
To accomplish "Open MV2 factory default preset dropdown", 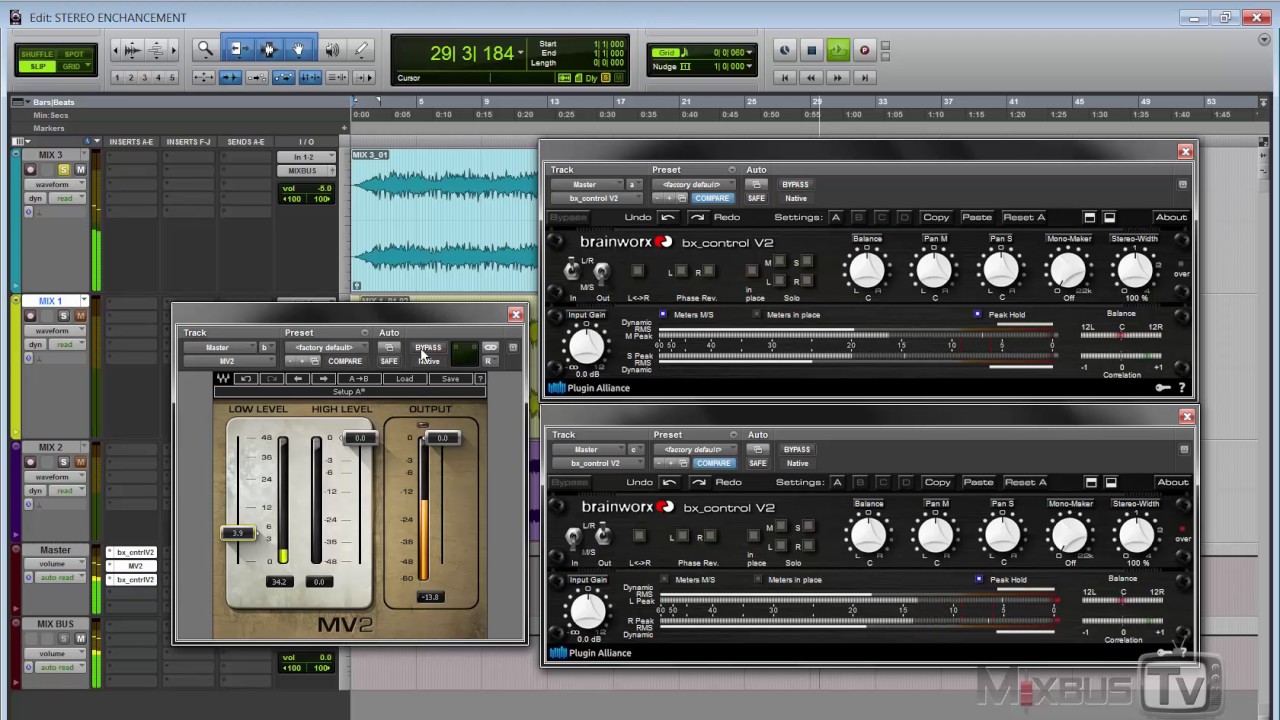I will (325, 348).
